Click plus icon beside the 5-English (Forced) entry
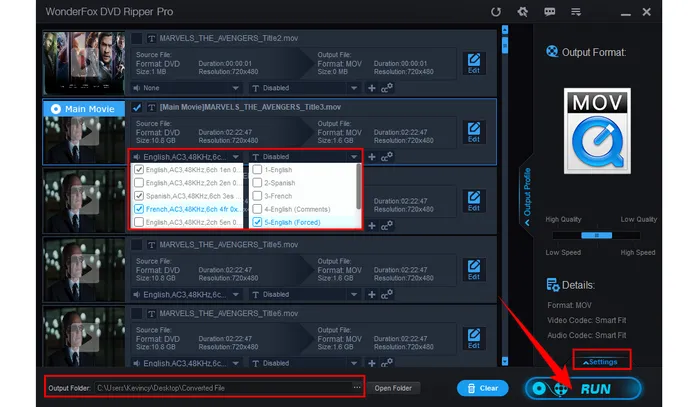Screen dimensions: 700x407 (371, 226)
